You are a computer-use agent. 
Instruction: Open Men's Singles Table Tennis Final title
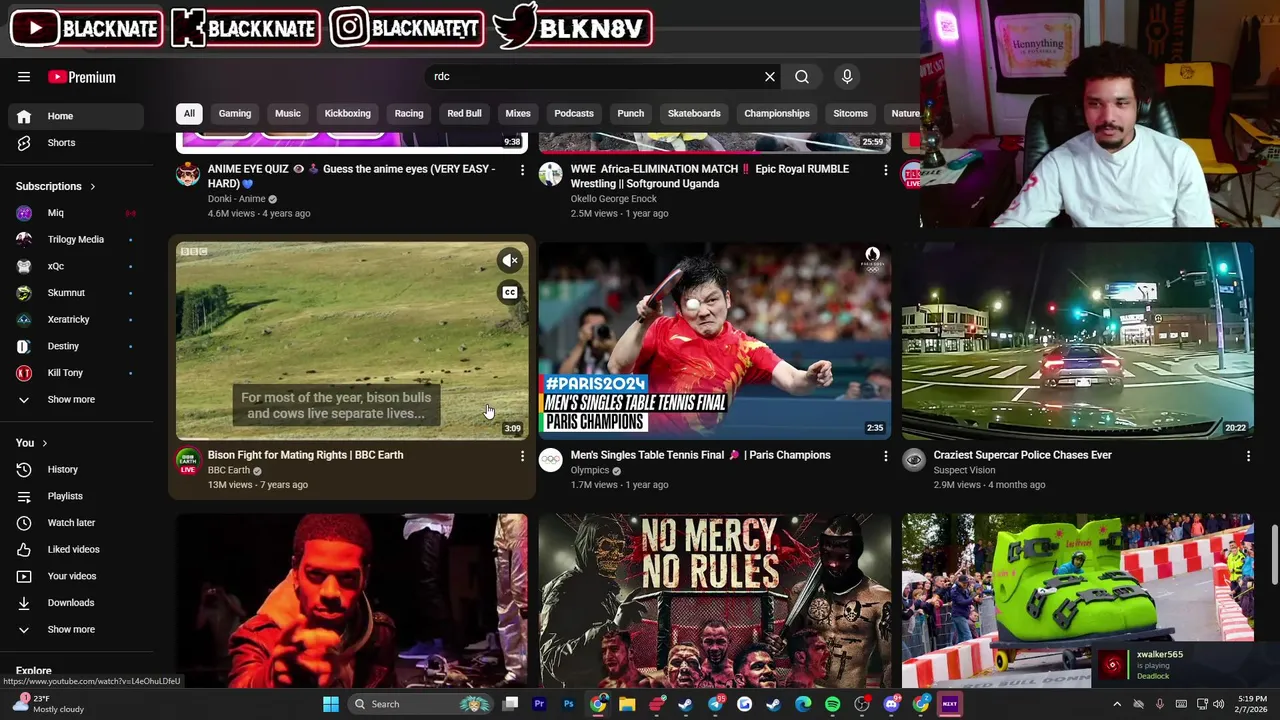[x=701, y=455]
